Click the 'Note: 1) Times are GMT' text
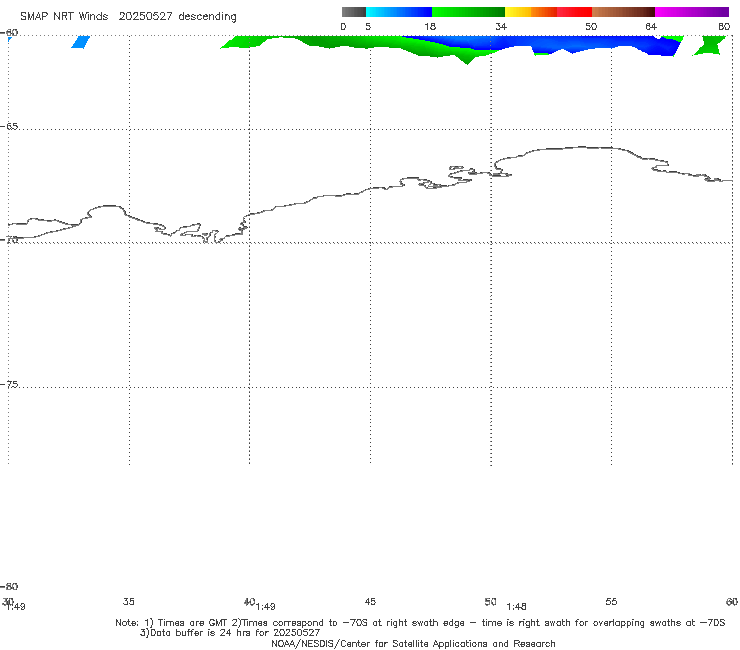 pyautogui.click(x=172, y=623)
